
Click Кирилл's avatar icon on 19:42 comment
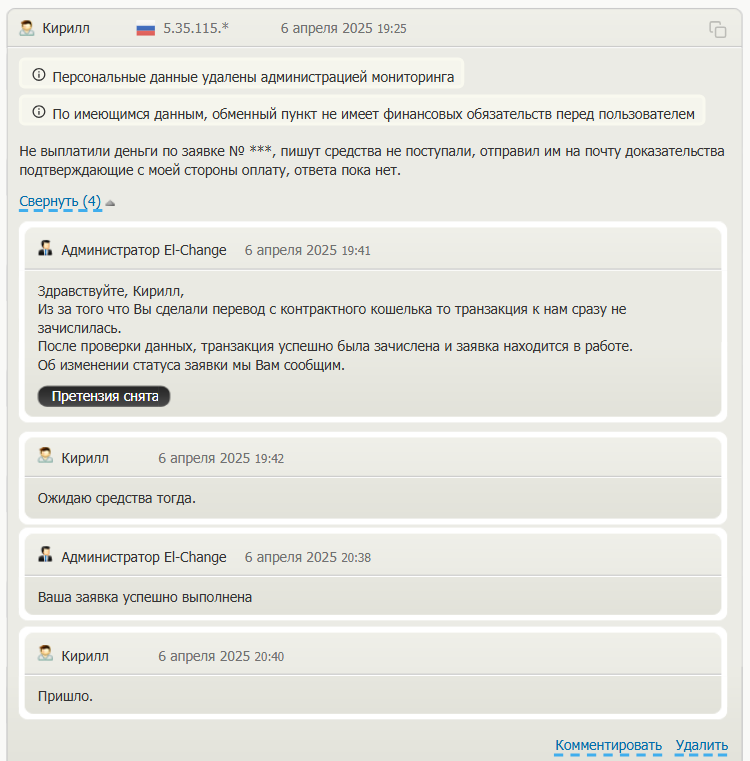pos(45,456)
